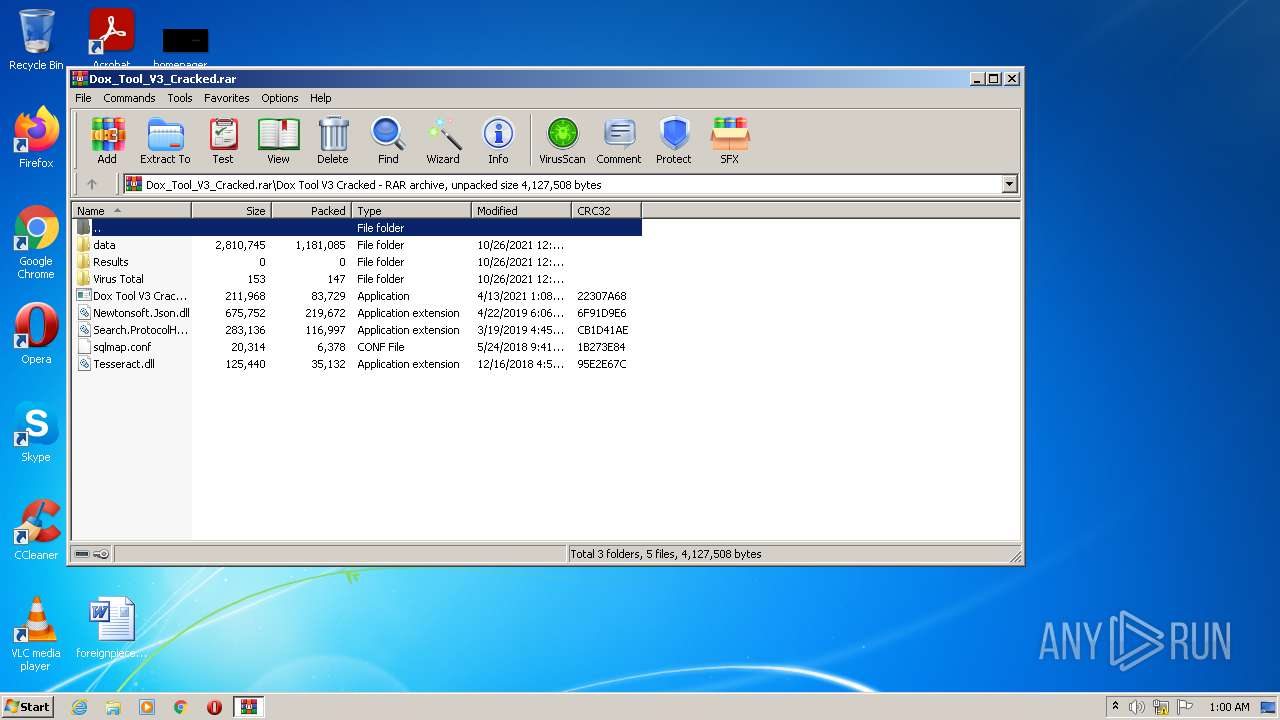Launch the Wizard tool
Image resolution: width=1280 pixels, height=720 pixels.
(443, 140)
